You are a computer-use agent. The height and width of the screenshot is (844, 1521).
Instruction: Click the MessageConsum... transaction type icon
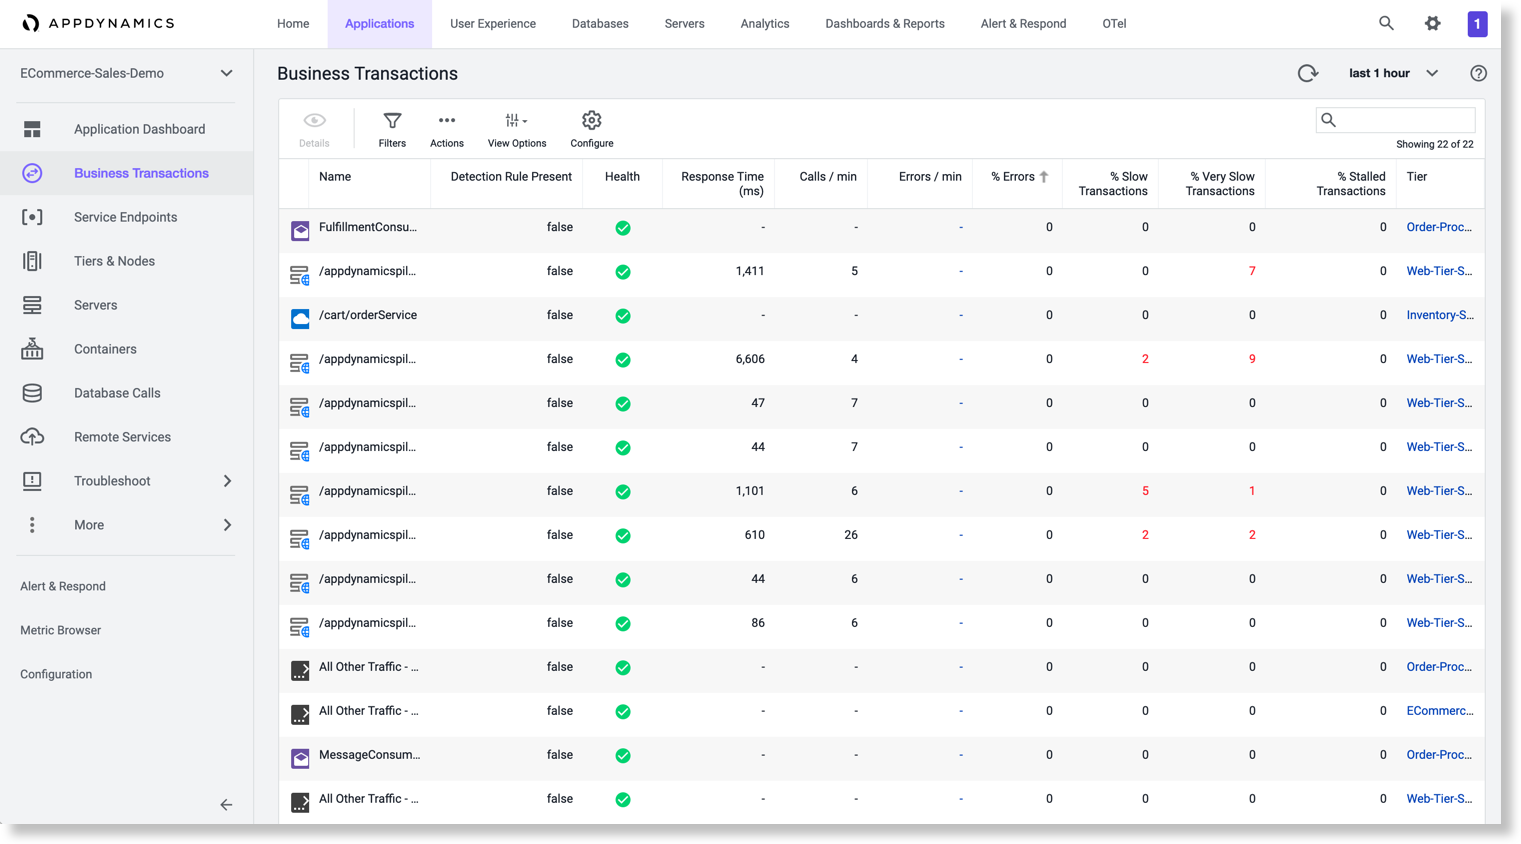300,758
